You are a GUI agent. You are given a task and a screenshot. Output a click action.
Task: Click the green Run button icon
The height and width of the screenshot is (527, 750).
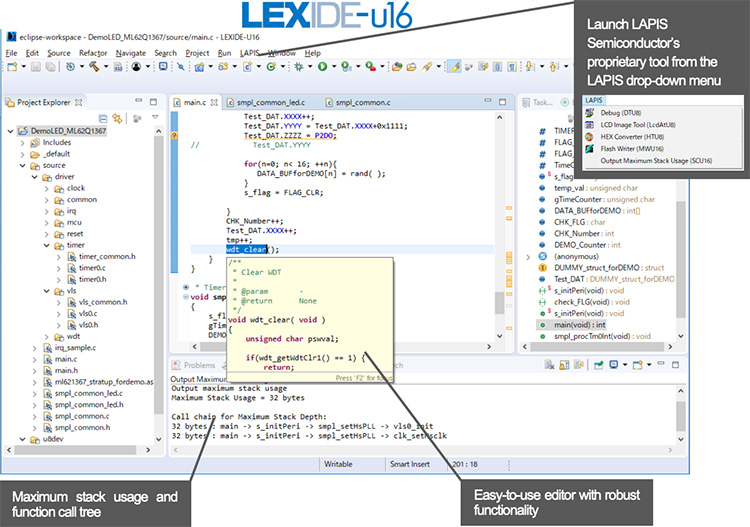322,67
